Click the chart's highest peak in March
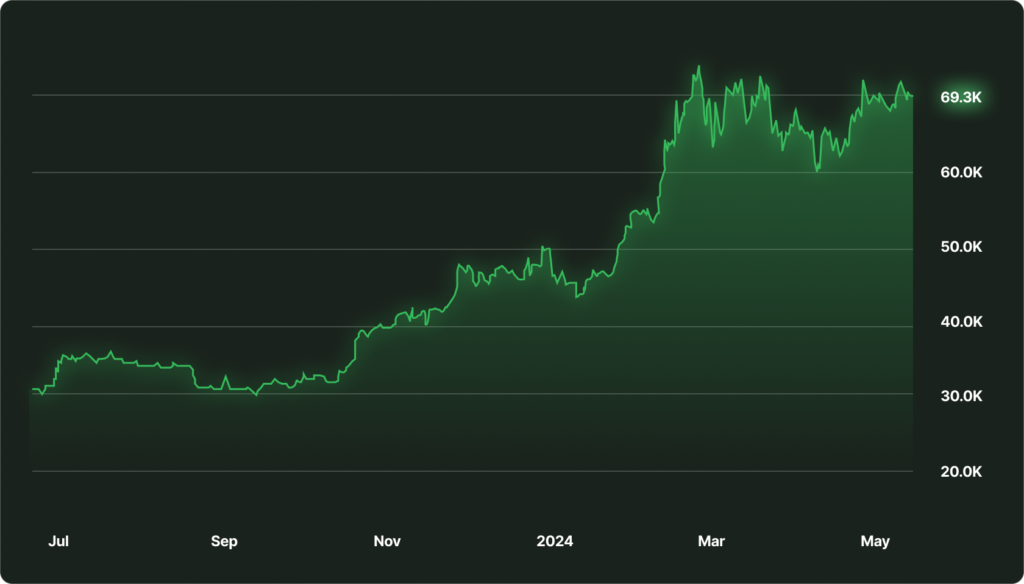 pyautogui.click(x=699, y=67)
